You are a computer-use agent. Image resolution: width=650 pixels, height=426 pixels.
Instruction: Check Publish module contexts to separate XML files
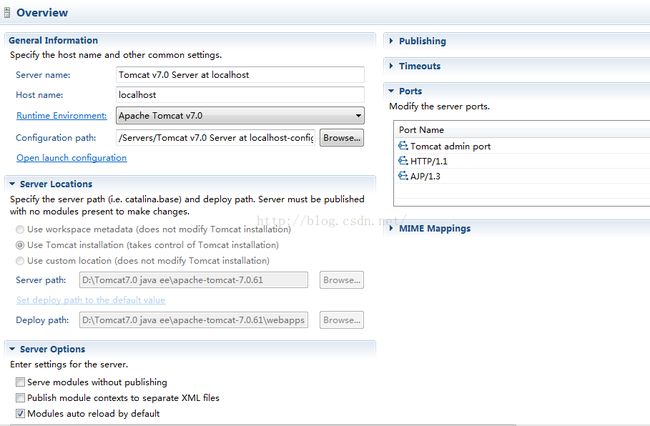20,397
